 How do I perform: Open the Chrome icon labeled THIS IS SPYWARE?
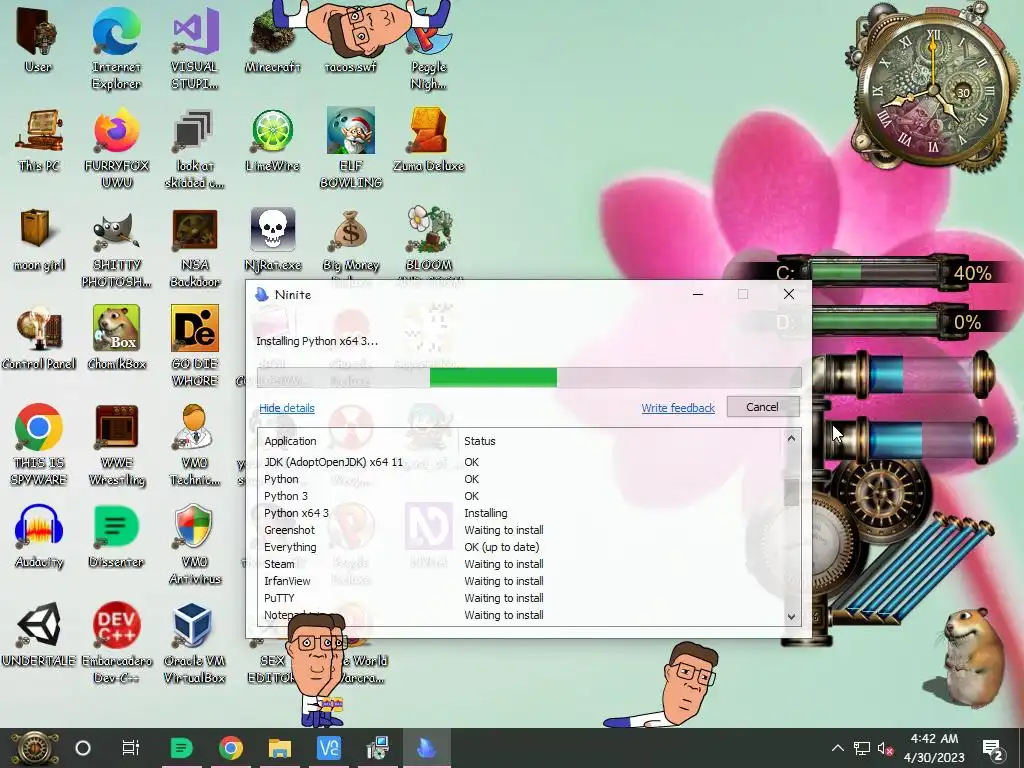[x=39, y=444]
